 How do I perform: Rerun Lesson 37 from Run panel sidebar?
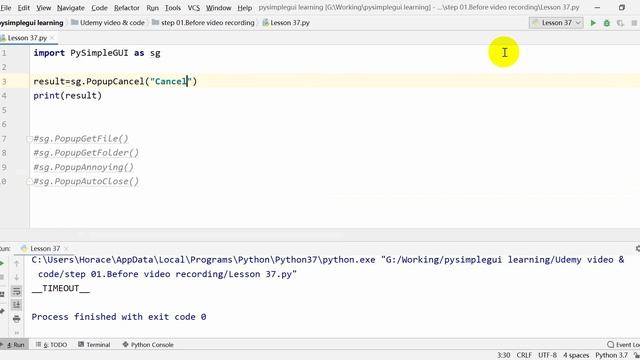pos(2,264)
